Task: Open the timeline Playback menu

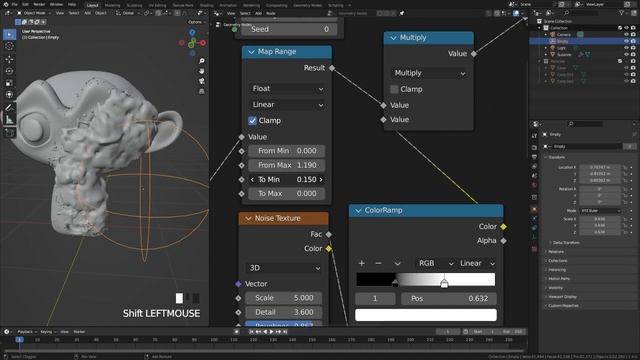Action: pyautogui.click(x=27, y=332)
